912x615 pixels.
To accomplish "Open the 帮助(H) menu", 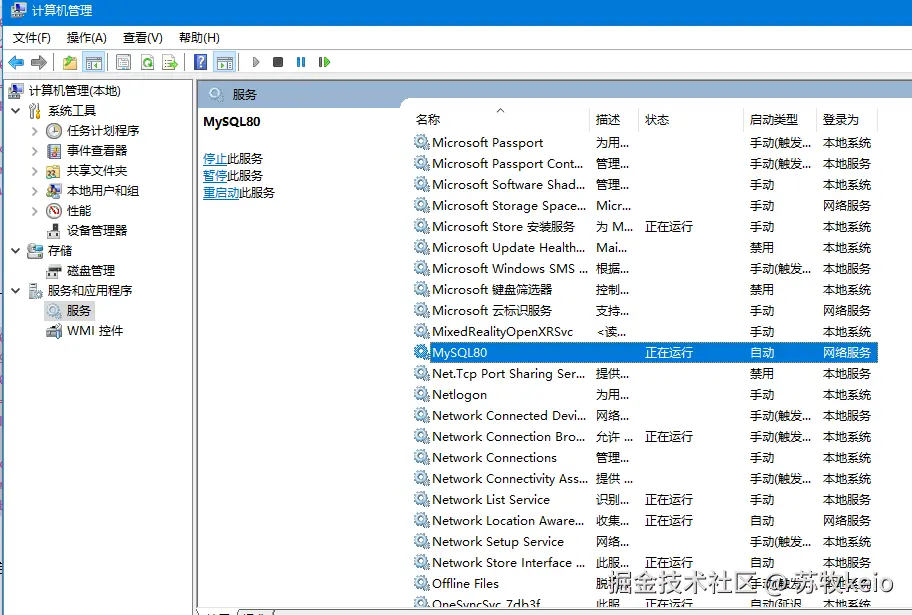I will coord(199,38).
